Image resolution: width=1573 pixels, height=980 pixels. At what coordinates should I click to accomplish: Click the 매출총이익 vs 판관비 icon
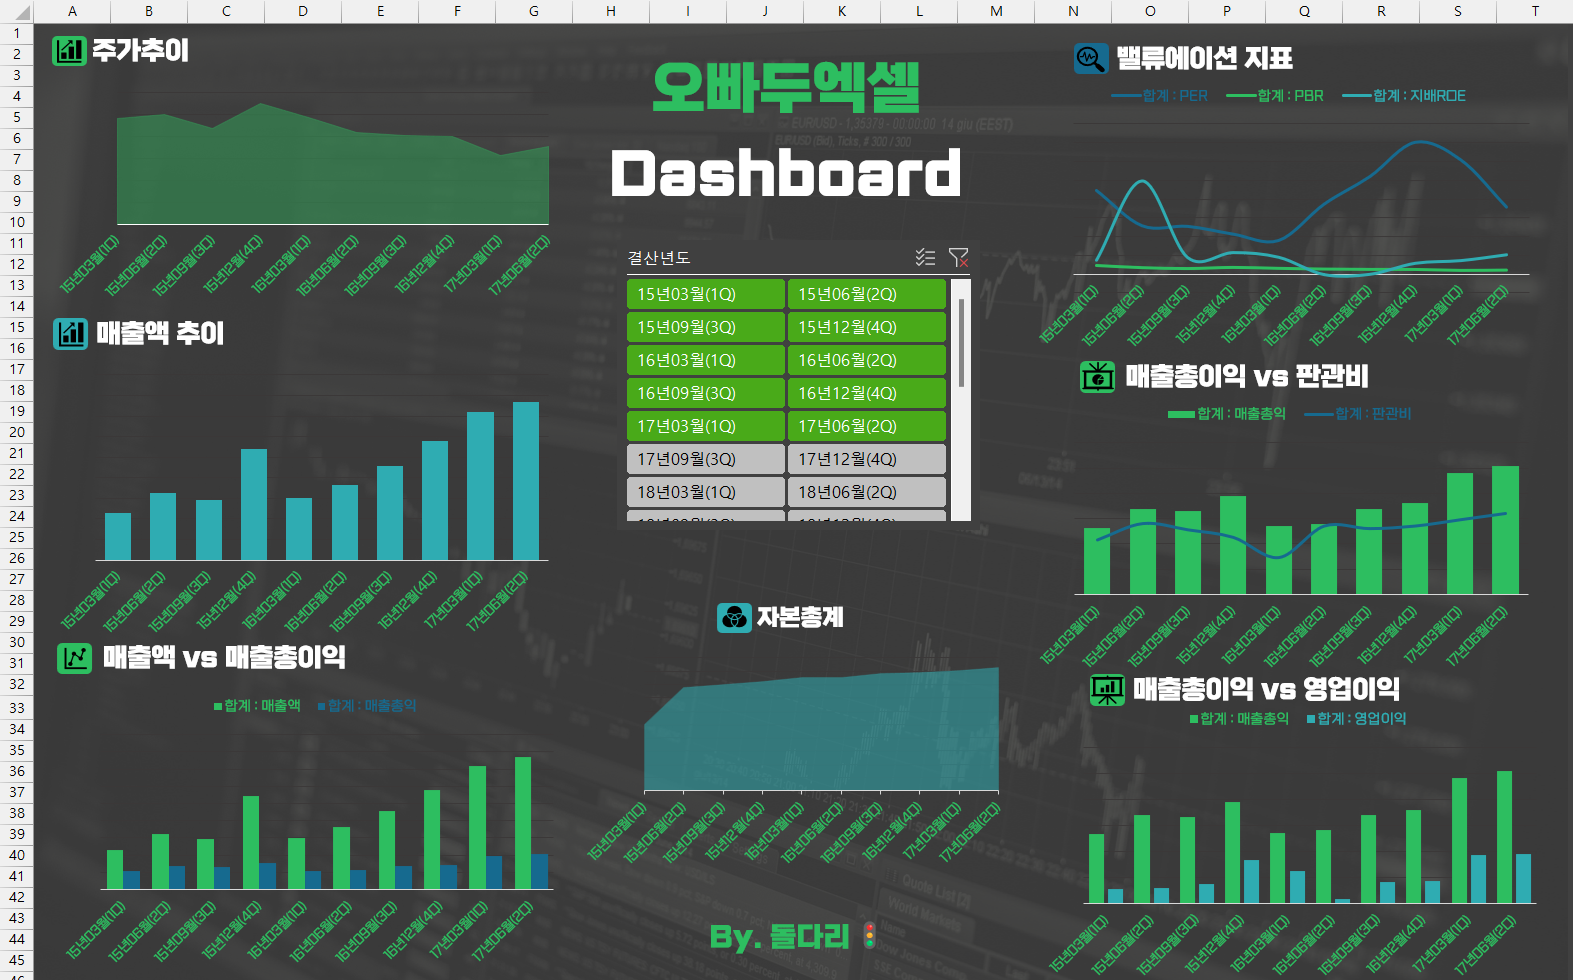point(1097,377)
